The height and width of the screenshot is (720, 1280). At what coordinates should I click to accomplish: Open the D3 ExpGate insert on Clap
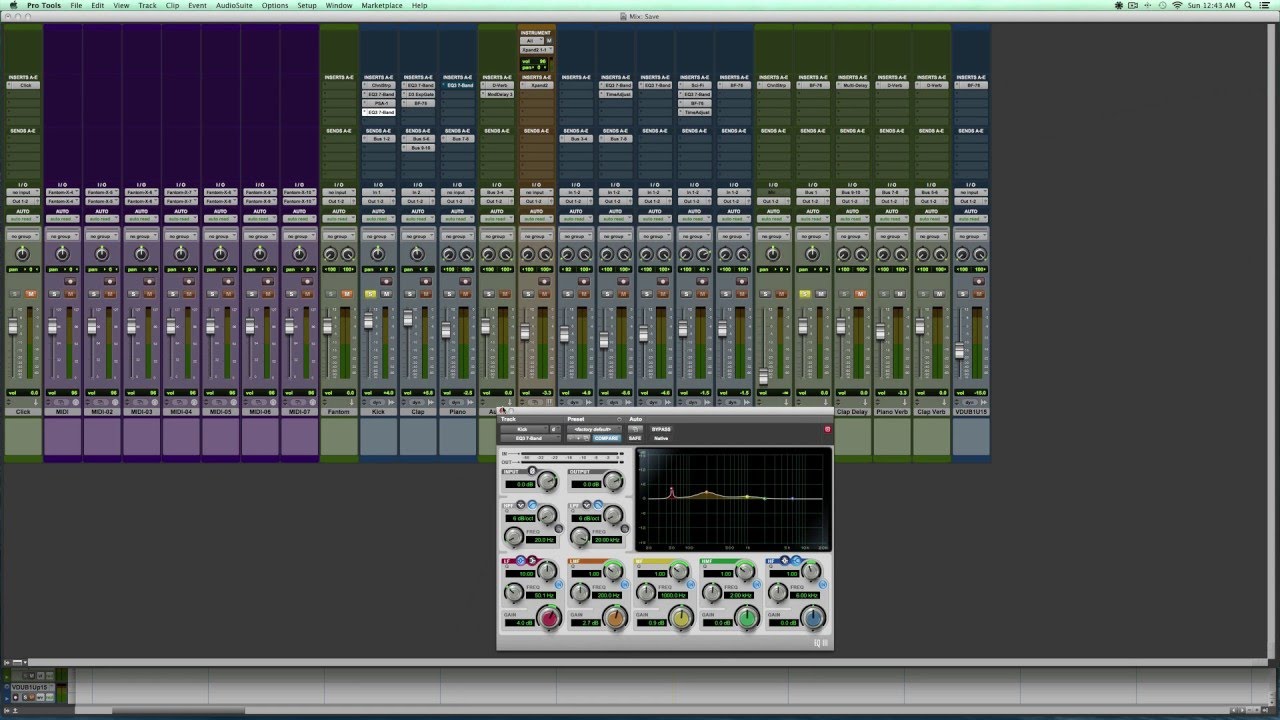click(418, 94)
